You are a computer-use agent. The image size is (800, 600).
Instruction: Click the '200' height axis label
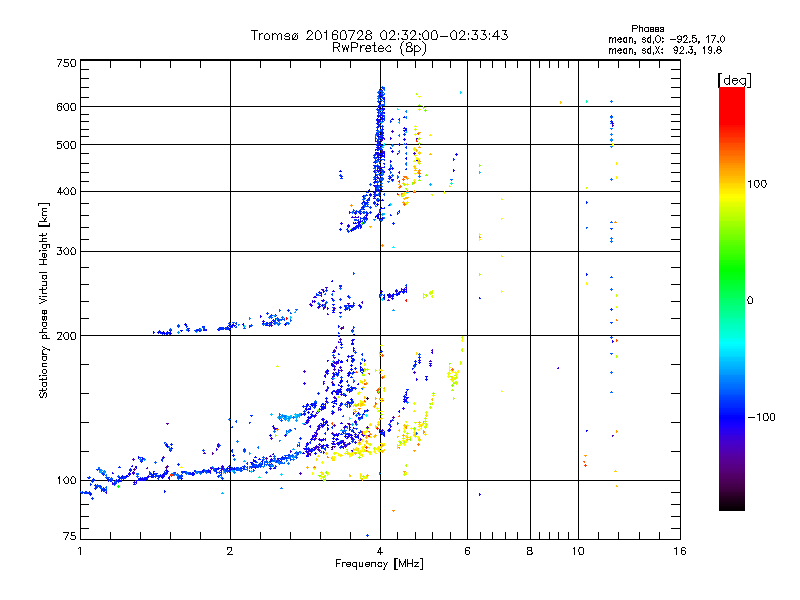[66, 336]
